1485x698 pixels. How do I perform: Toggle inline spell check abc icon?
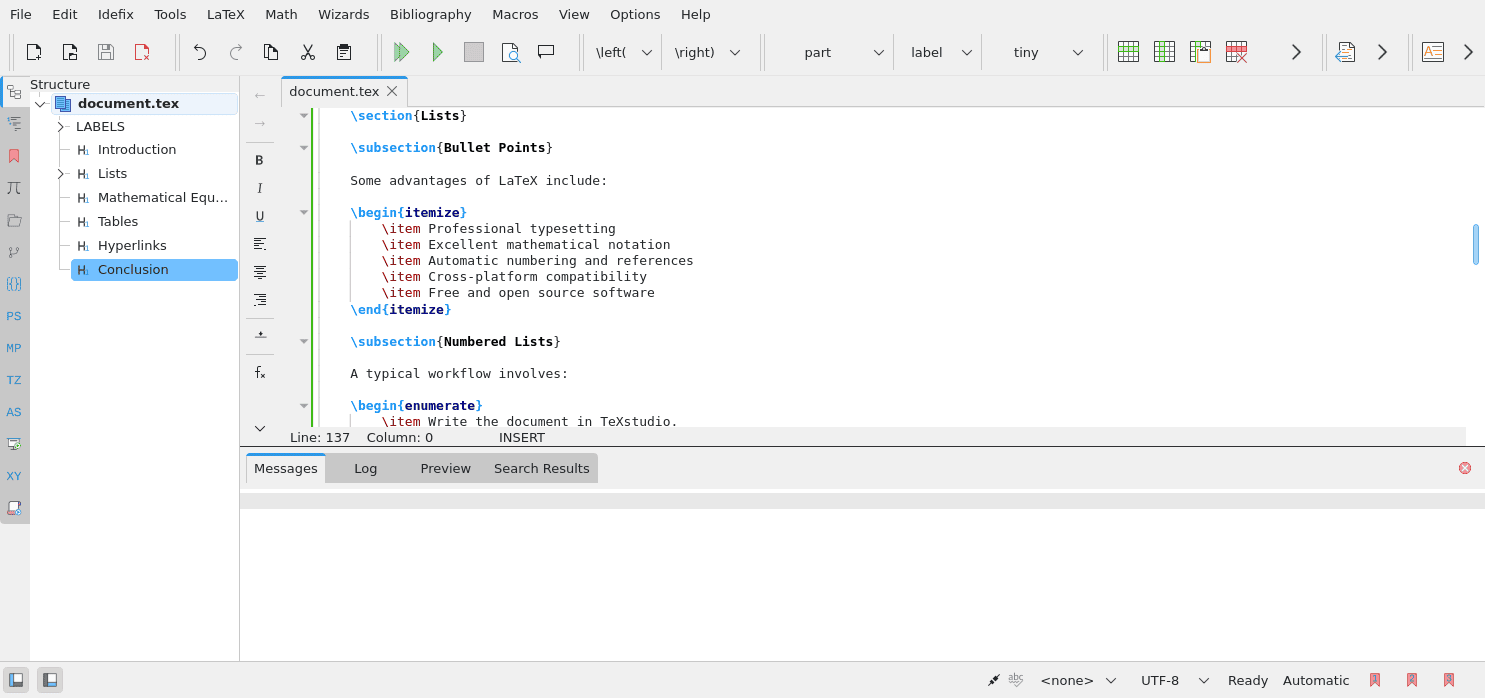pyautogui.click(x=1016, y=679)
